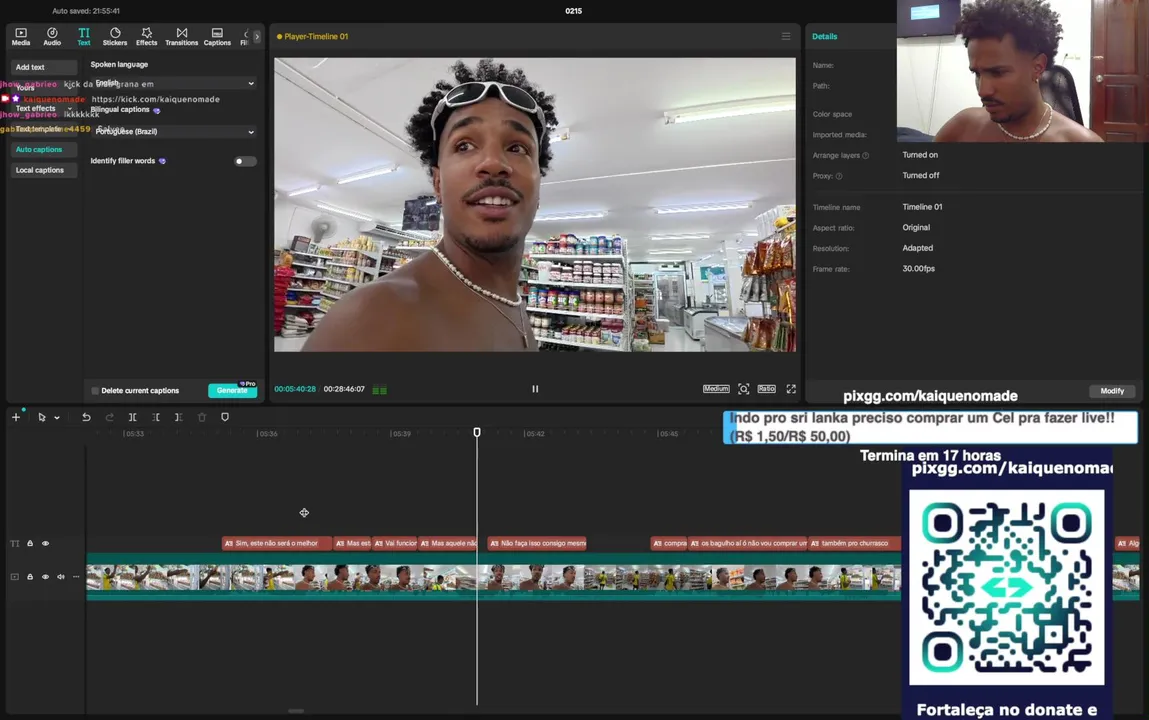Click the Add text sidebar item
The image size is (1149, 720).
pos(43,67)
